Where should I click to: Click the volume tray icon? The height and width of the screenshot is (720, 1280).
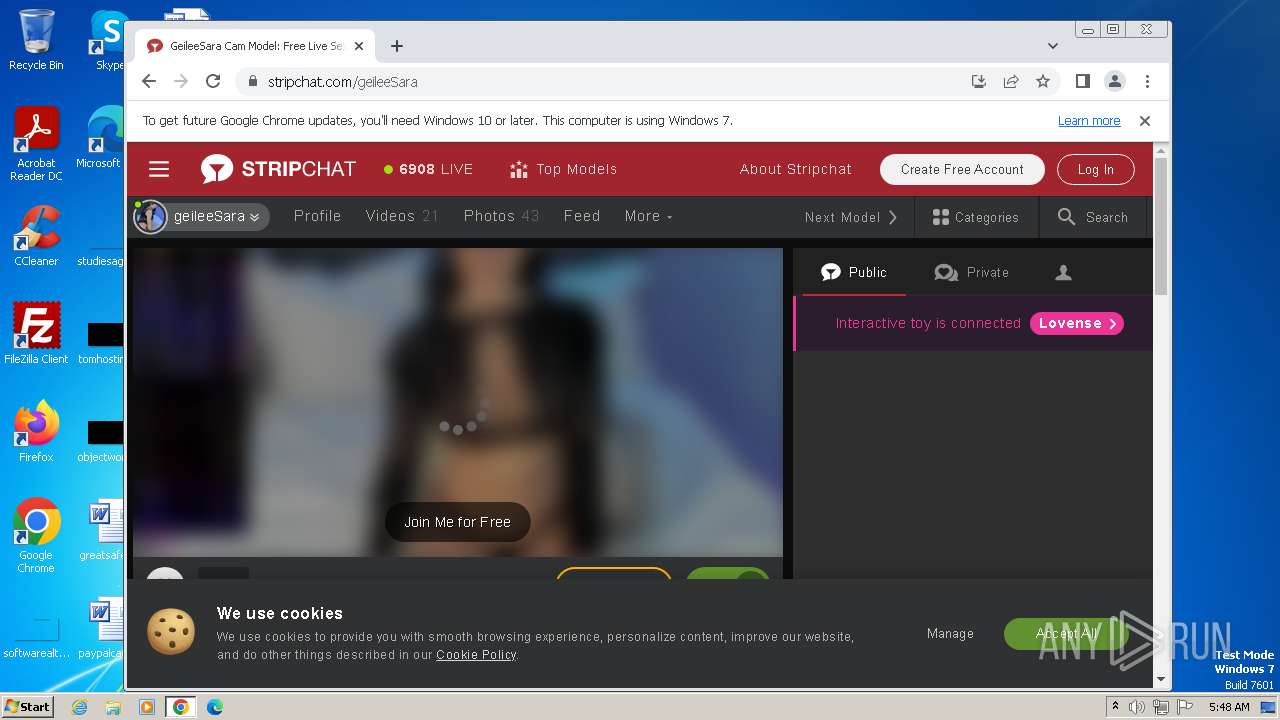click(1137, 707)
